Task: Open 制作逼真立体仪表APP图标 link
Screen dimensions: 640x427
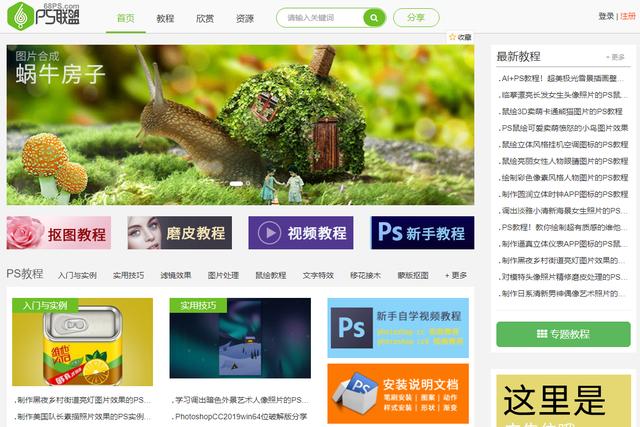Action: pyautogui.click(x=562, y=244)
